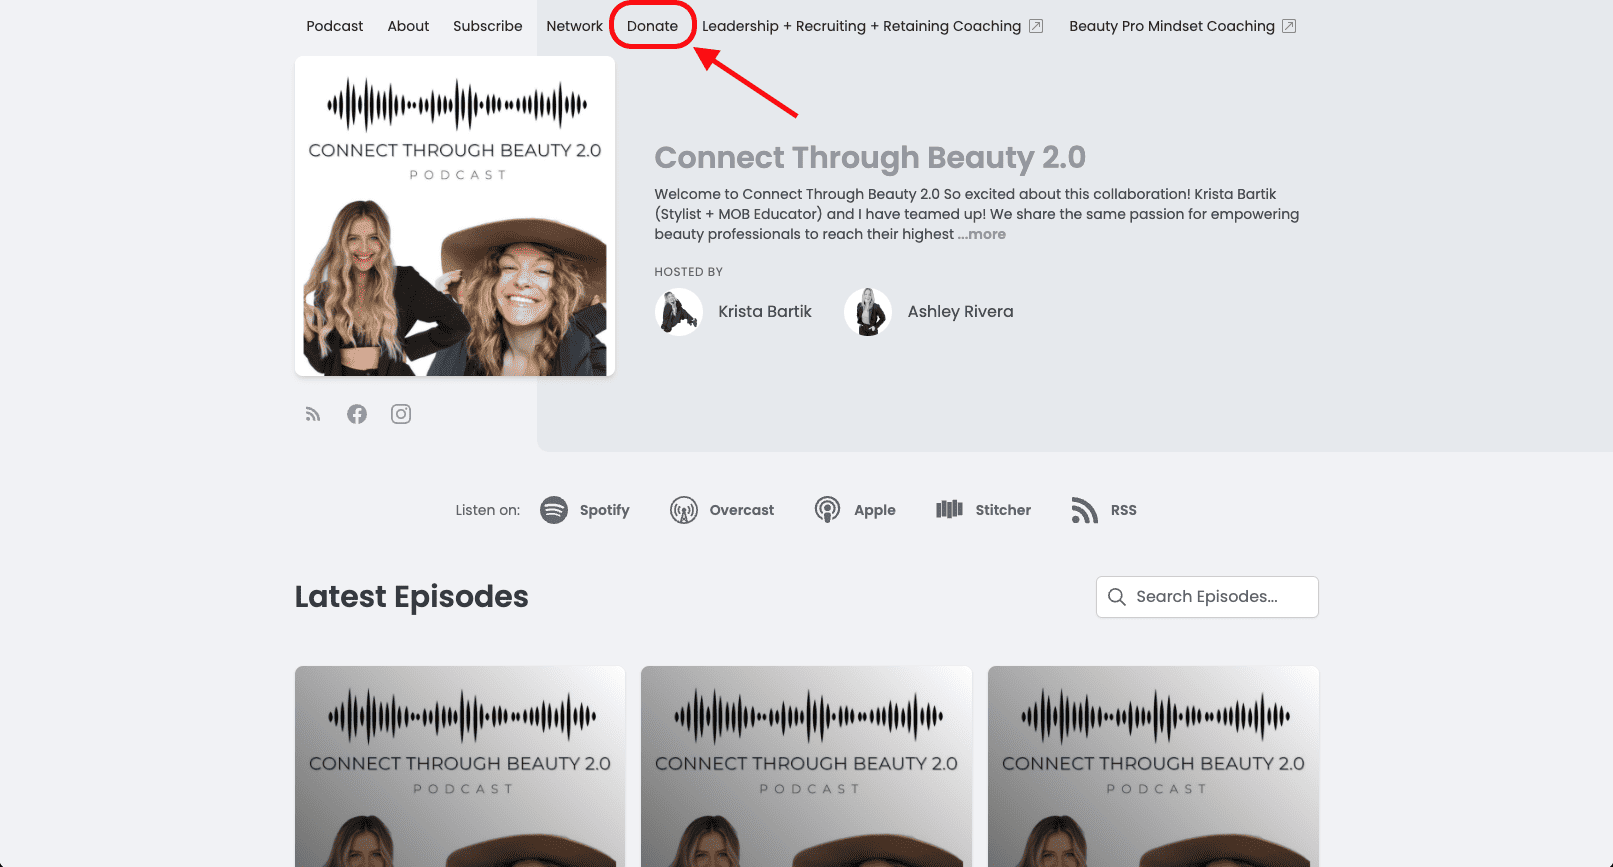
Task: Open the first latest episode thumbnail
Action: pos(460,766)
